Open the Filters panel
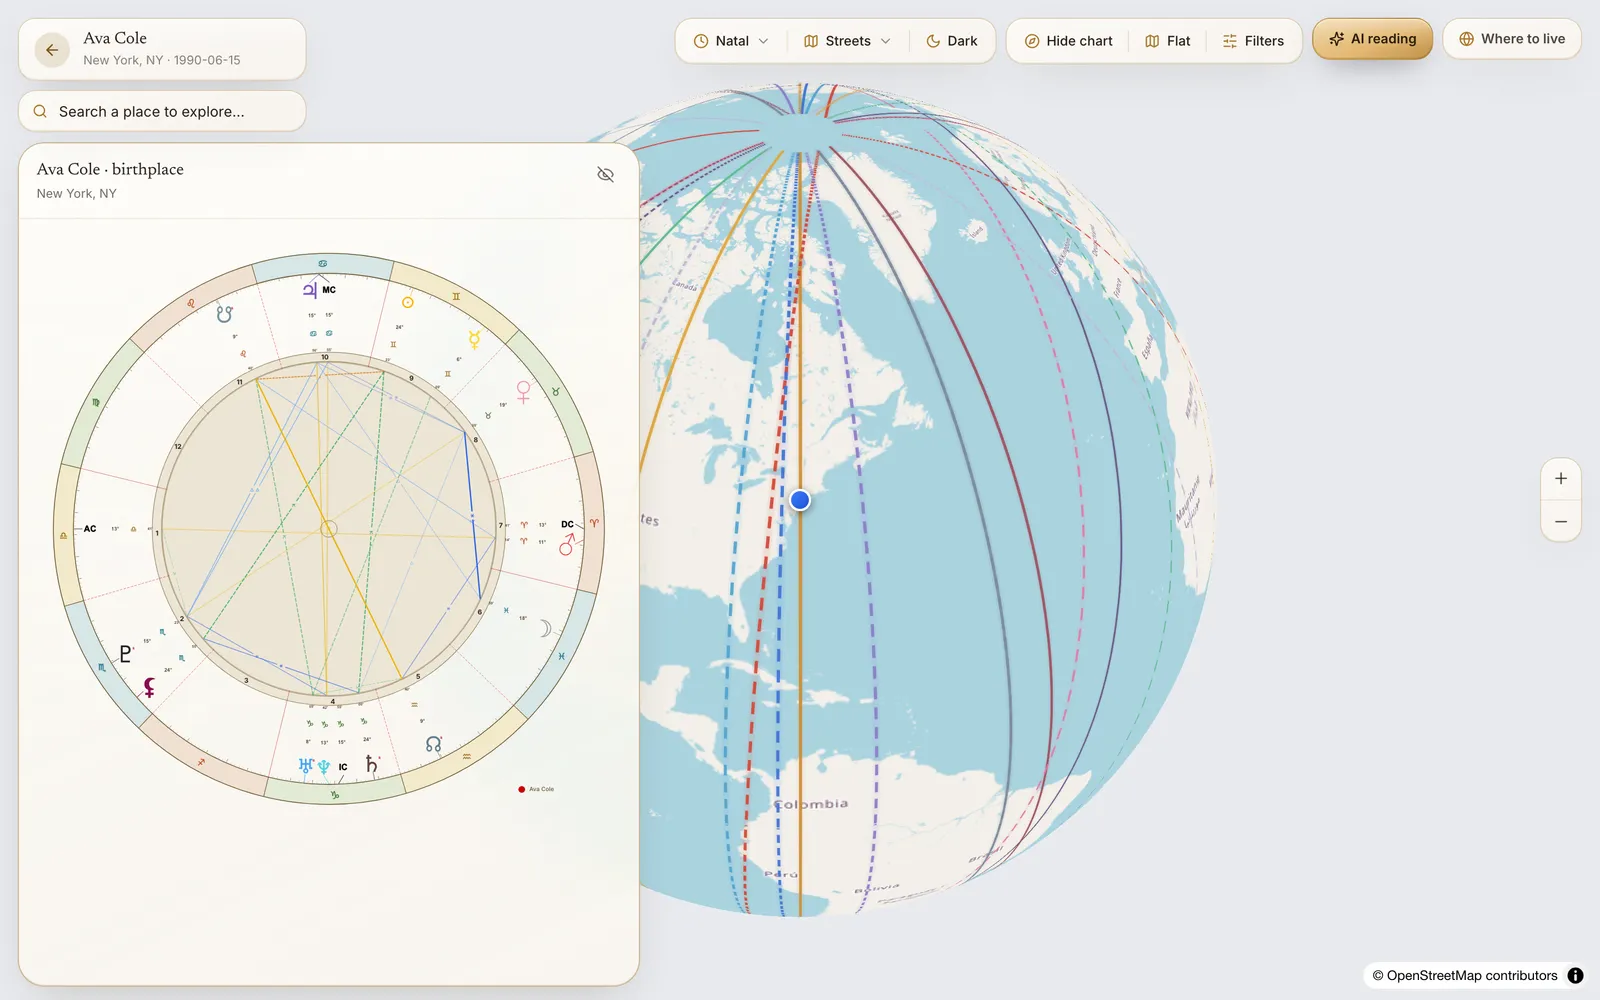The width and height of the screenshot is (1600, 1000). (1253, 41)
